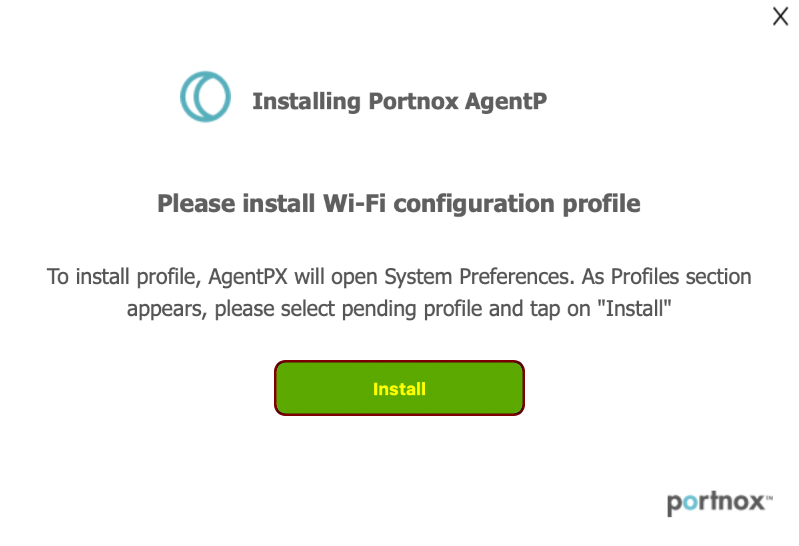Click the word 'Portnox' in the title
Screen dimensions: 799x546
(413, 101)
